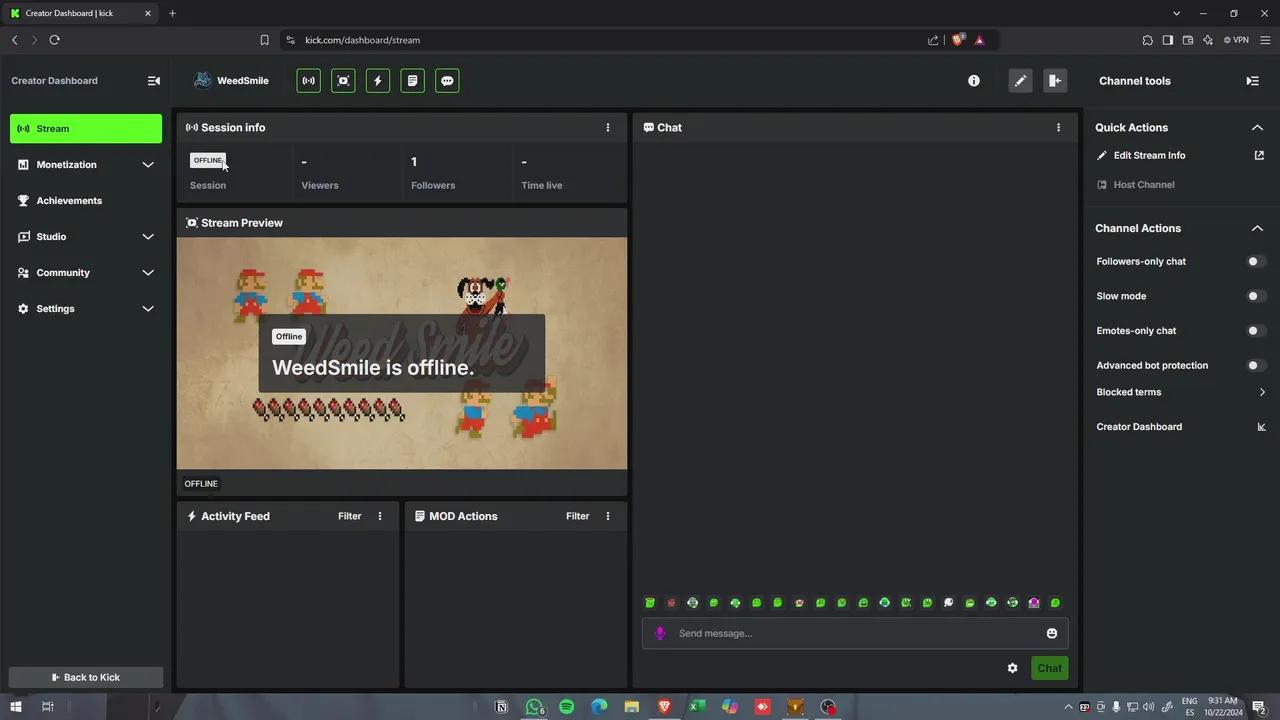Open MOD Actions Filter

point(577,516)
